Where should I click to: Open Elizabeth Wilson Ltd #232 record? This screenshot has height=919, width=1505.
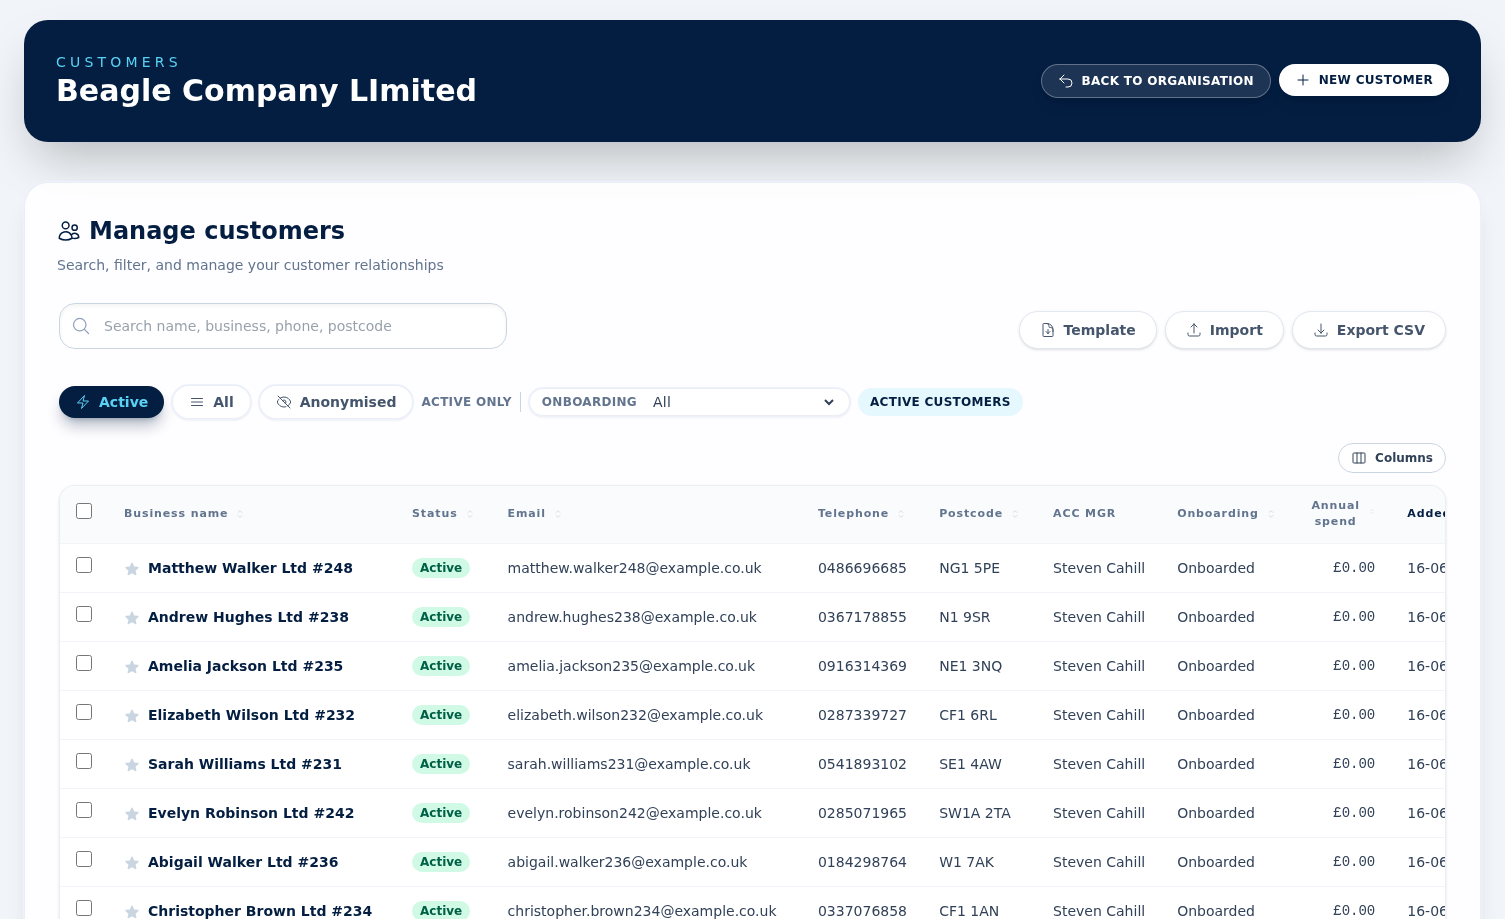click(251, 715)
